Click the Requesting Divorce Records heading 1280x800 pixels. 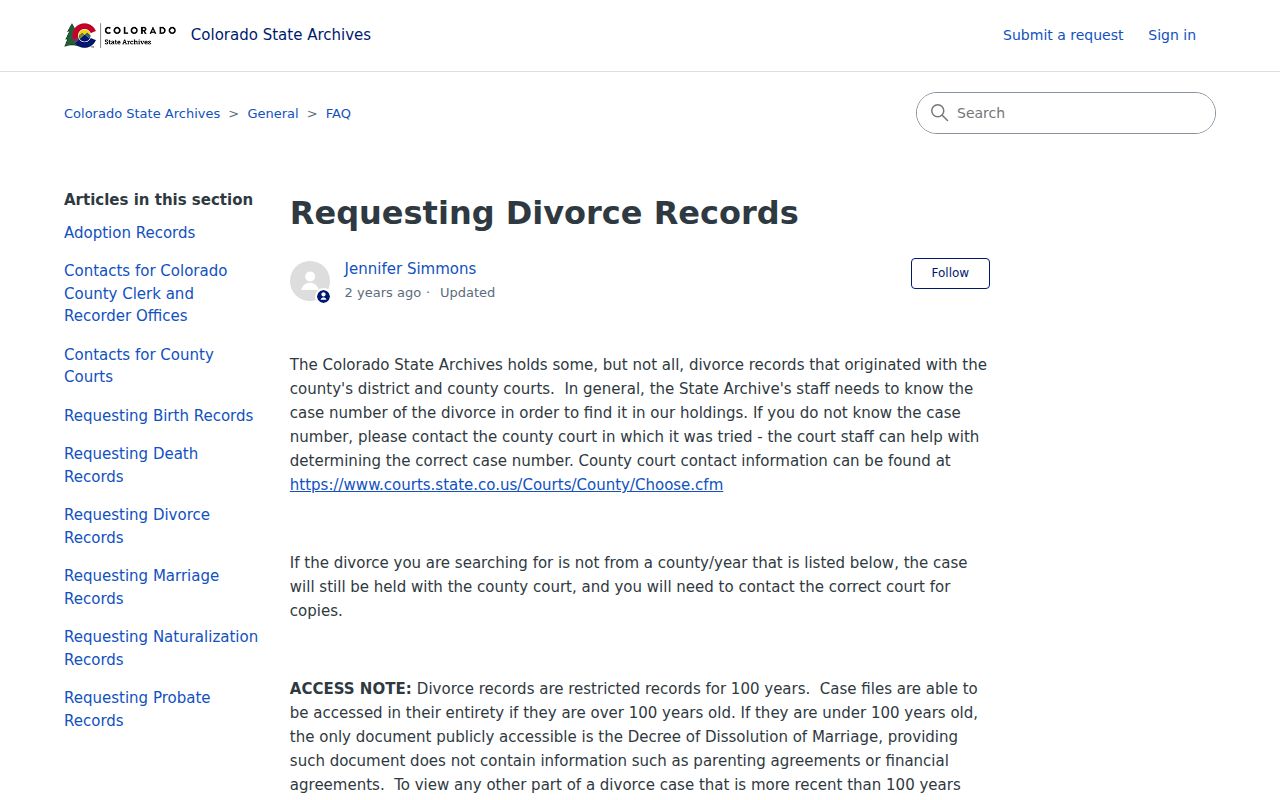[544, 213]
